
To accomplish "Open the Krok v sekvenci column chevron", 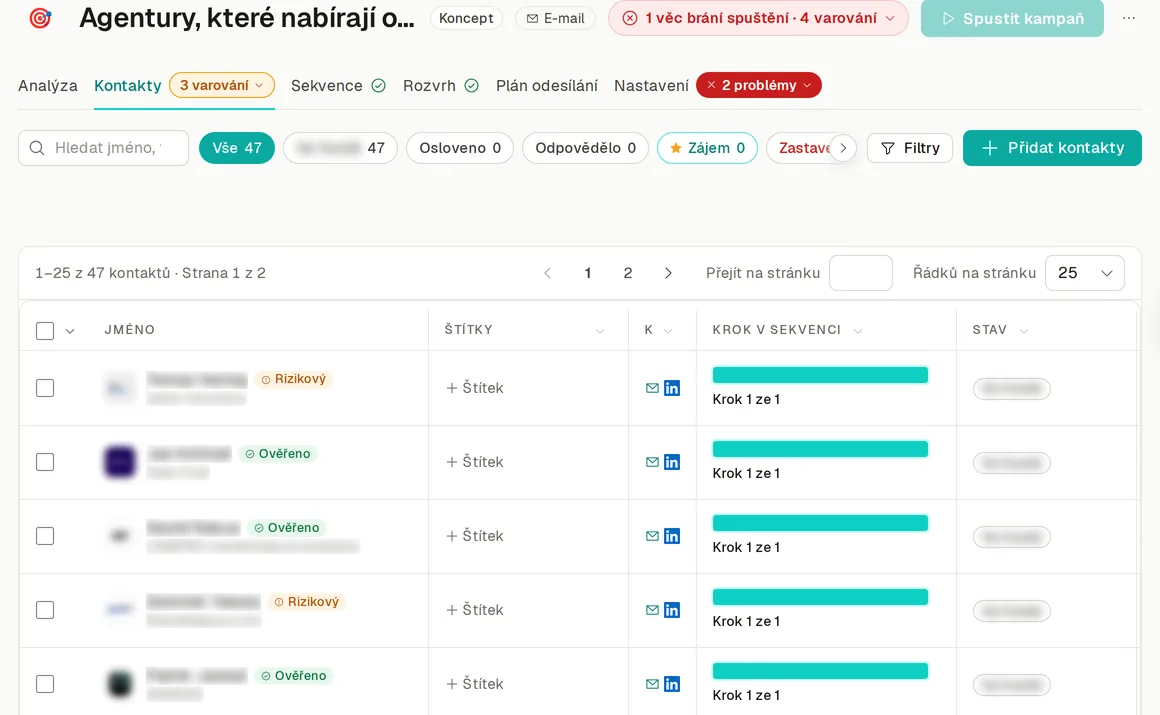I will (857, 331).
